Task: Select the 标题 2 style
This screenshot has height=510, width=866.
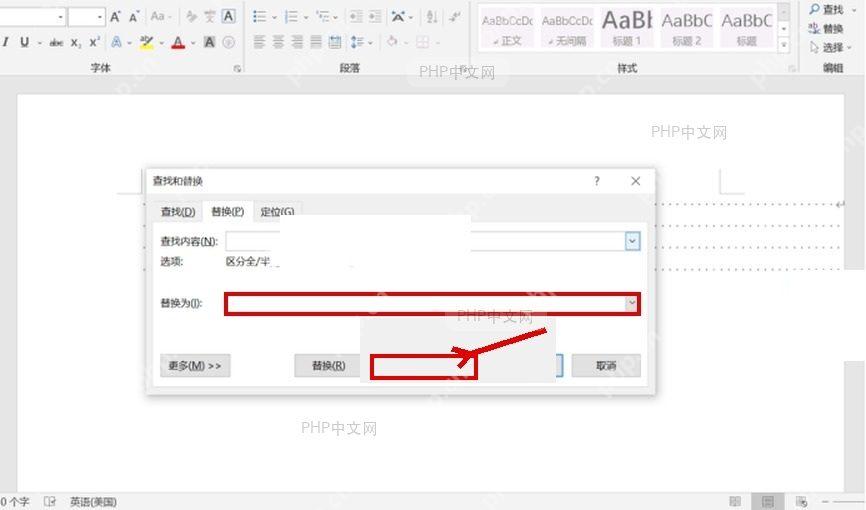Action: click(687, 28)
